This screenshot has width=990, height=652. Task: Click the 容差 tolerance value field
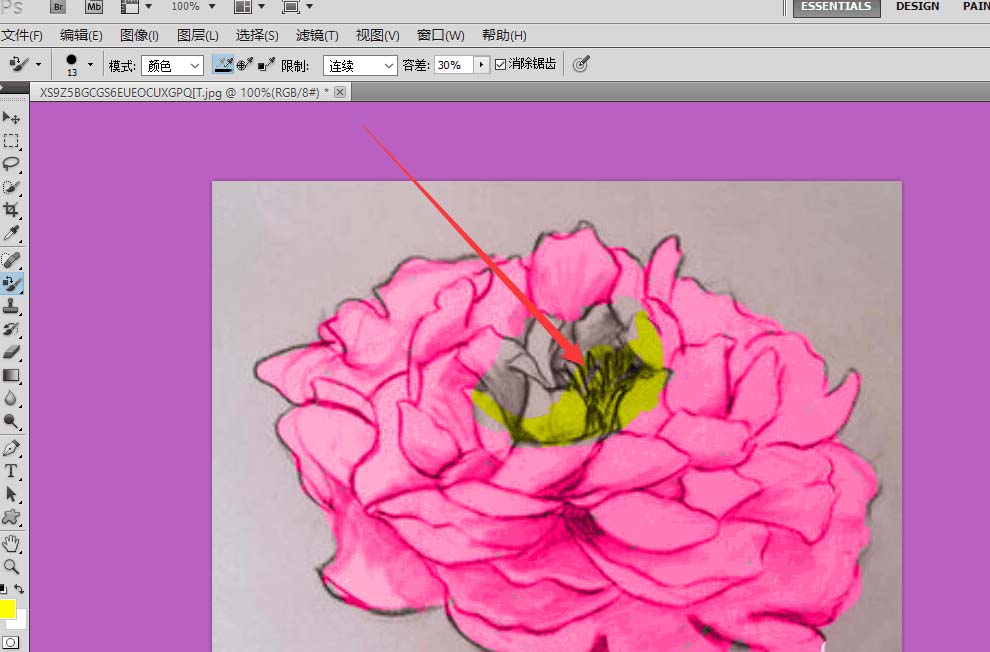click(453, 64)
